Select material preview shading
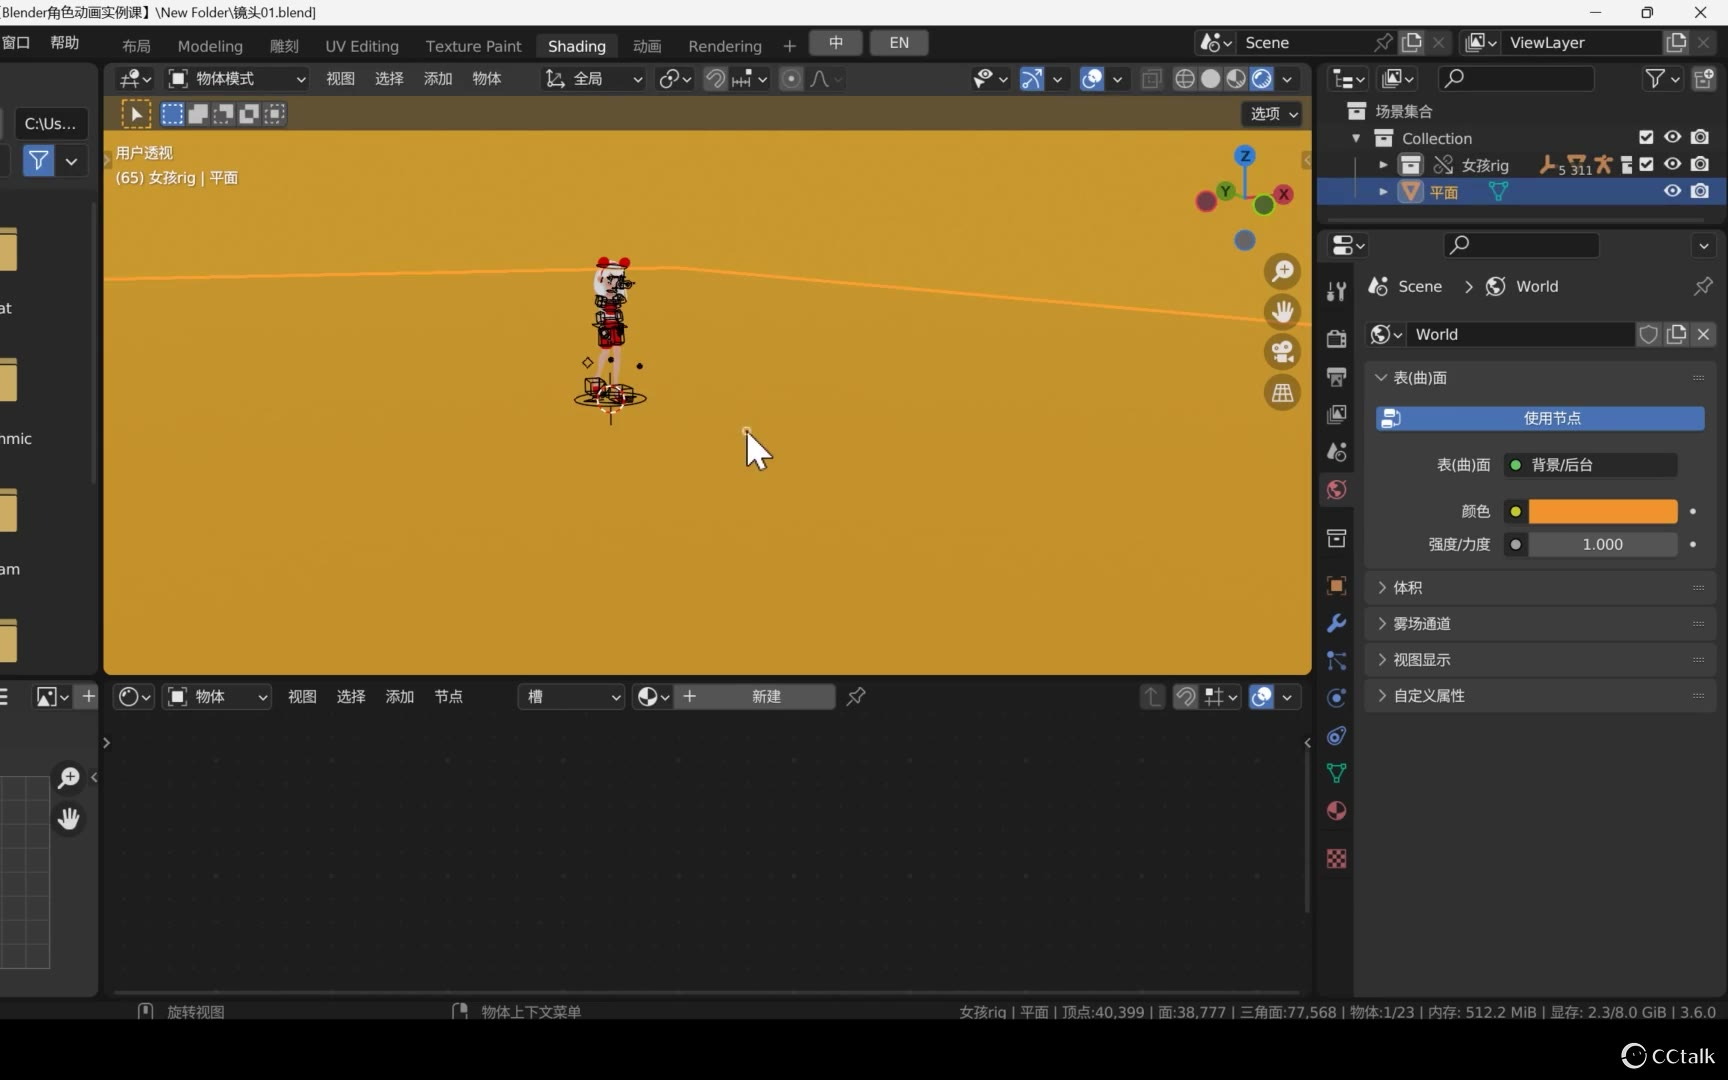 1237,79
